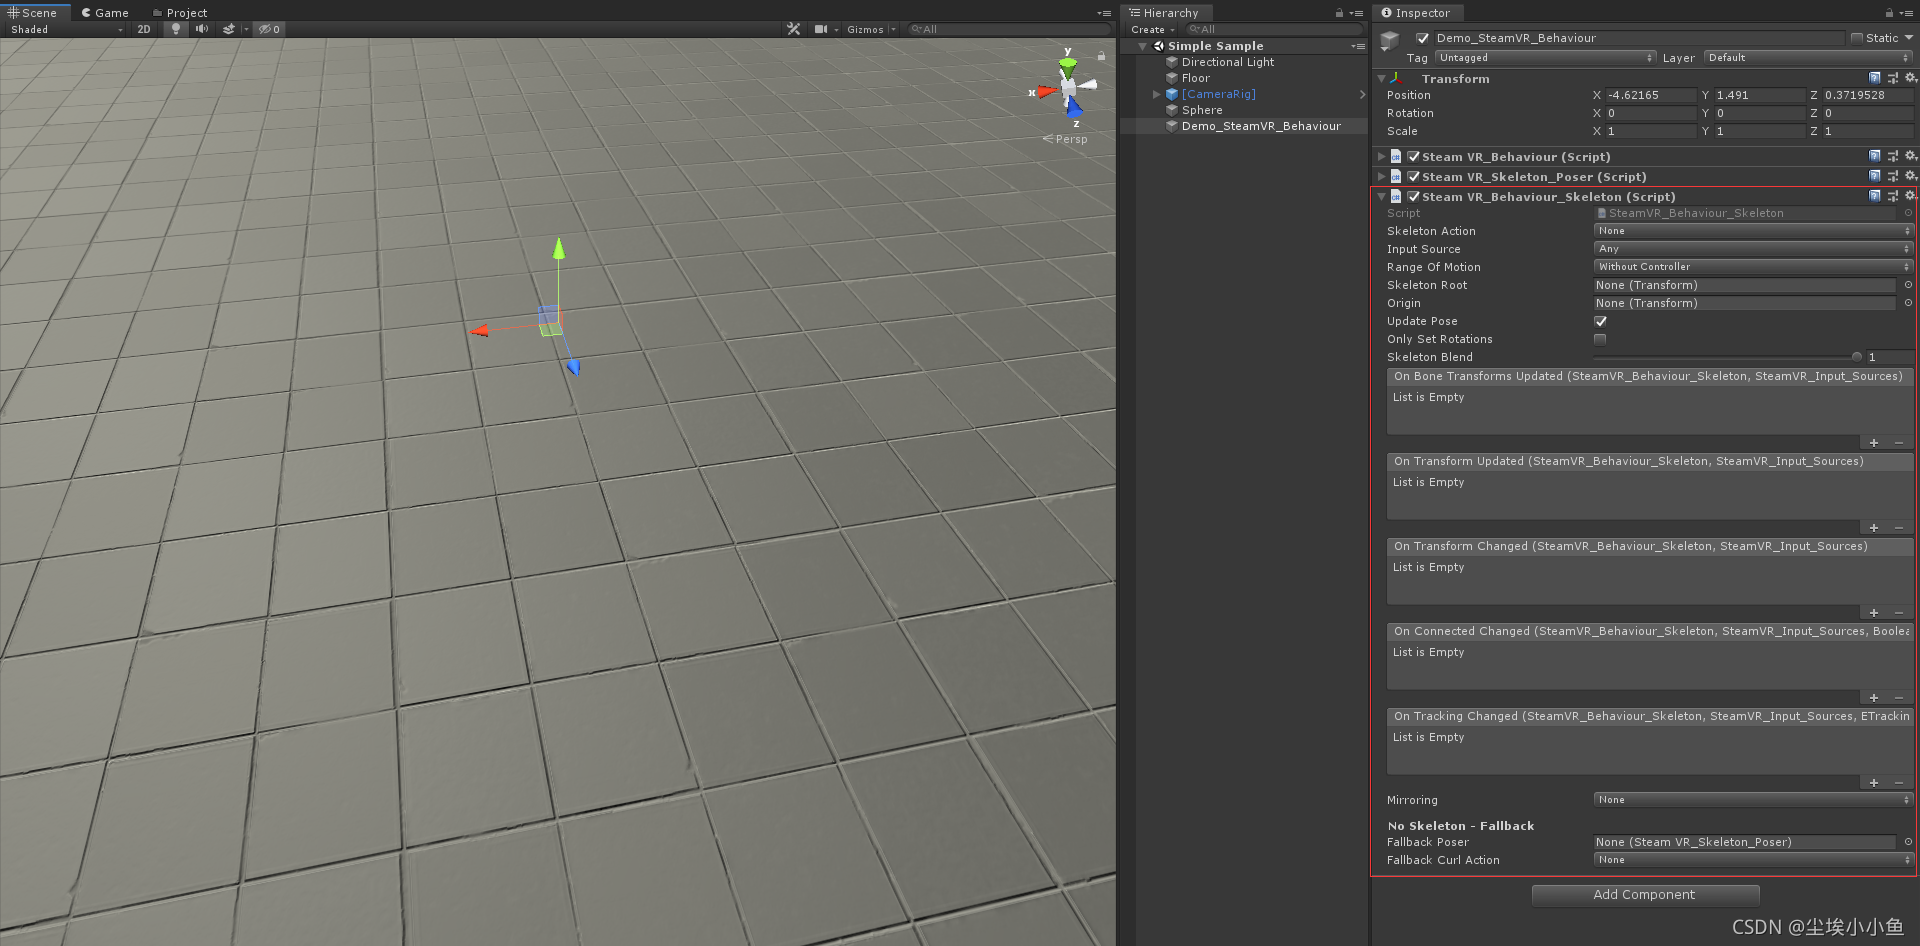
Task: Open the Static options dropdown arrow
Action: 1909,38
